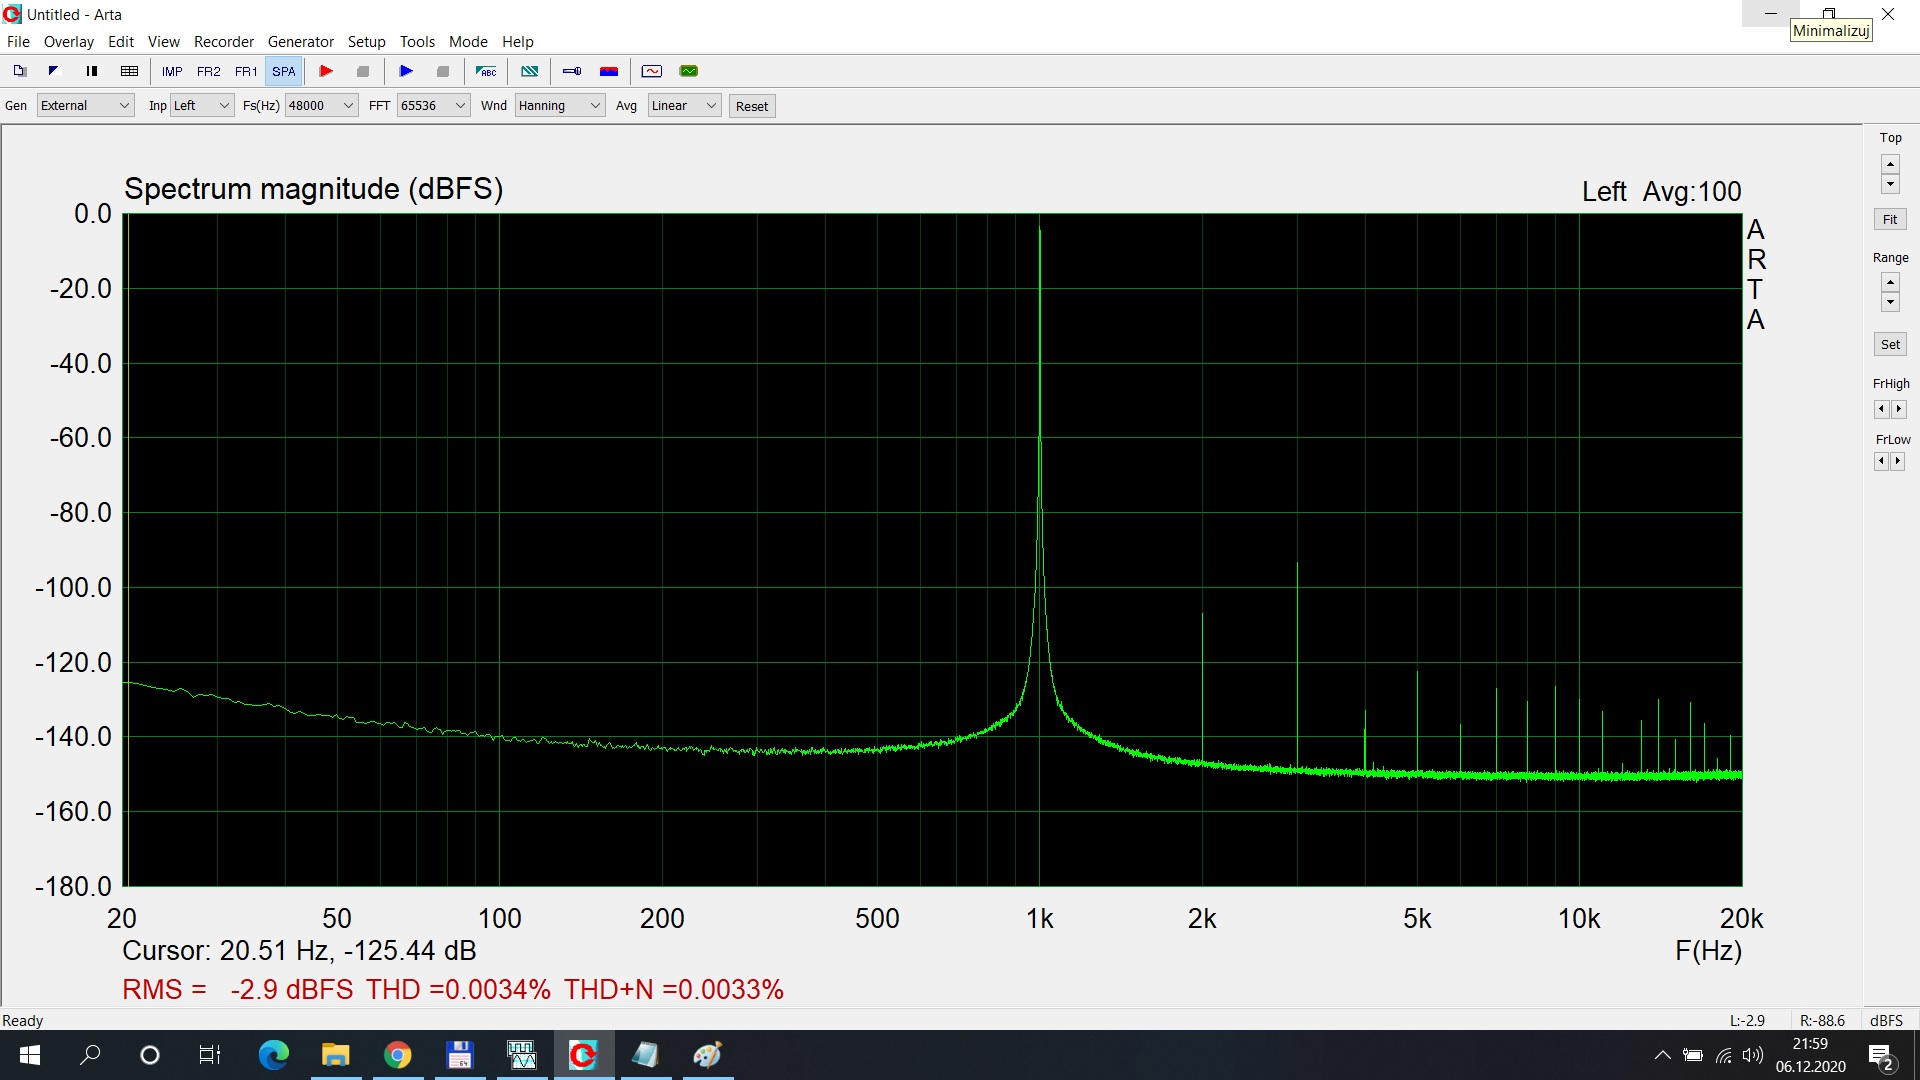Click the New document toolbar icon
The width and height of the screenshot is (1920, 1080).
pyautogui.click(x=19, y=71)
